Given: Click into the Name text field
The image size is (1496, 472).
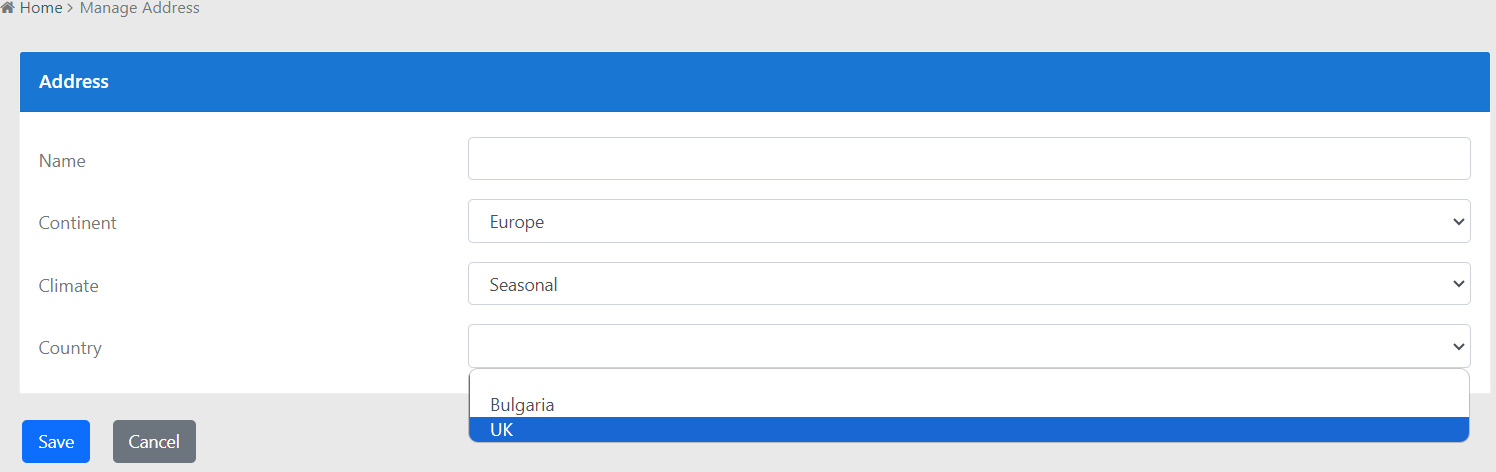Looking at the screenshot, I should [x=968, y=159].
